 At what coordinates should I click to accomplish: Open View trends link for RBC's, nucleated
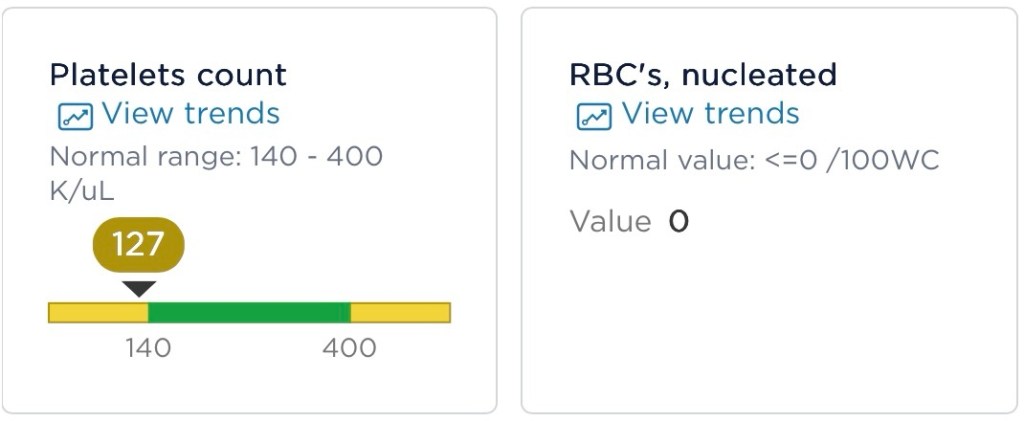click(x=710, y=114)
